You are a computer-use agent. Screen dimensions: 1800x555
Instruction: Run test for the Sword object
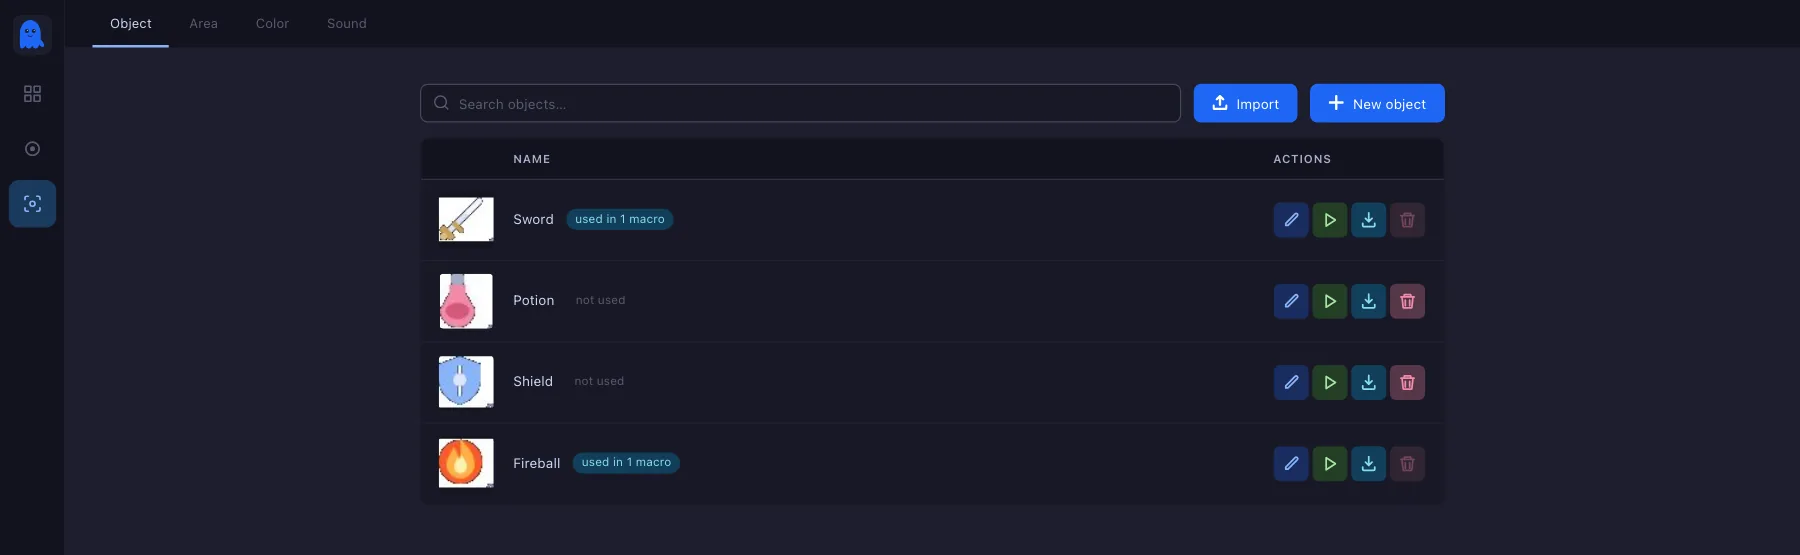tap(1330, 220)
